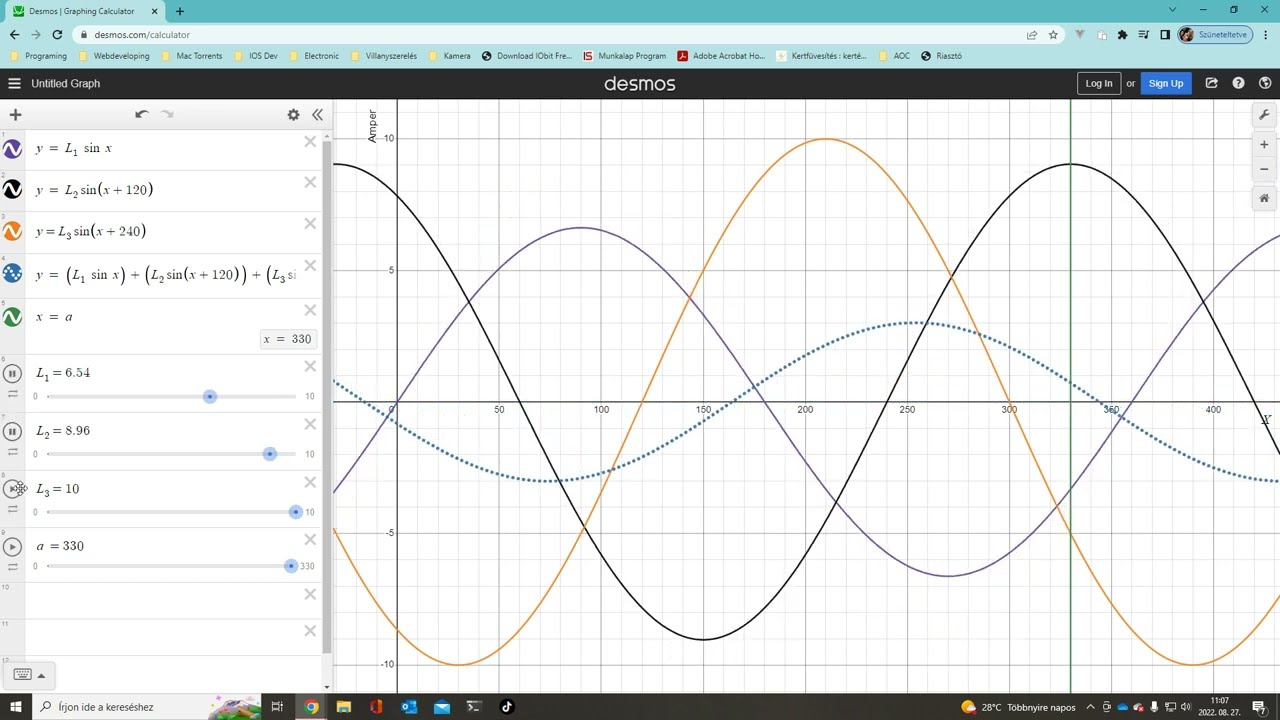1280x720 pixels.
Task: Open the Windows Start menu
Action: tap(15, 707)
